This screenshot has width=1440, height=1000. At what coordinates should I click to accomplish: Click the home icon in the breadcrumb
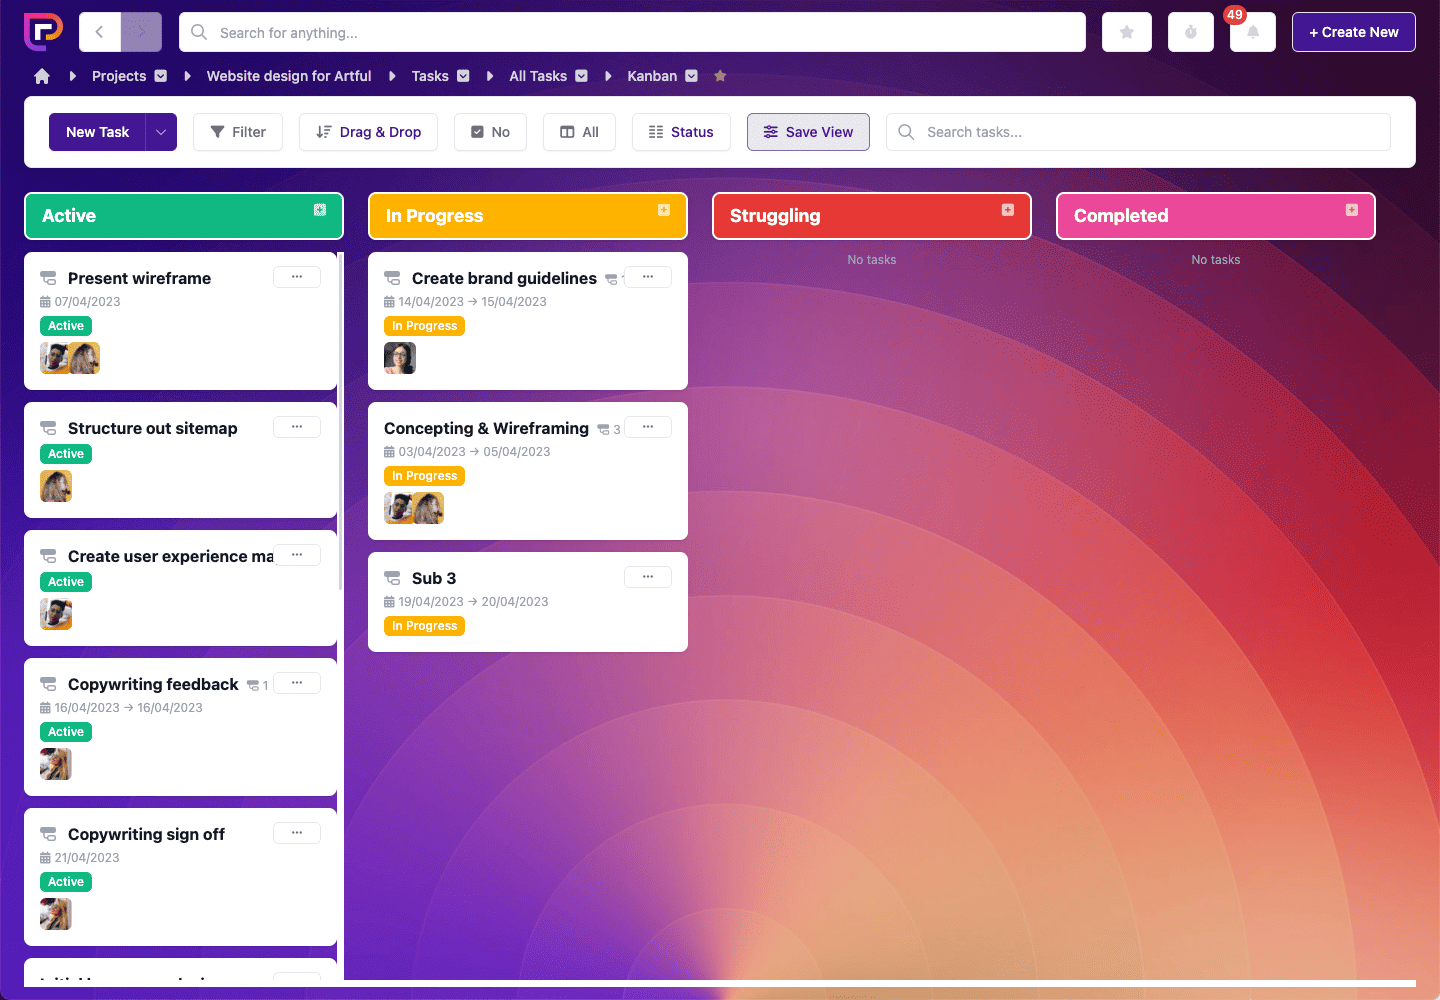click(41, 75)
